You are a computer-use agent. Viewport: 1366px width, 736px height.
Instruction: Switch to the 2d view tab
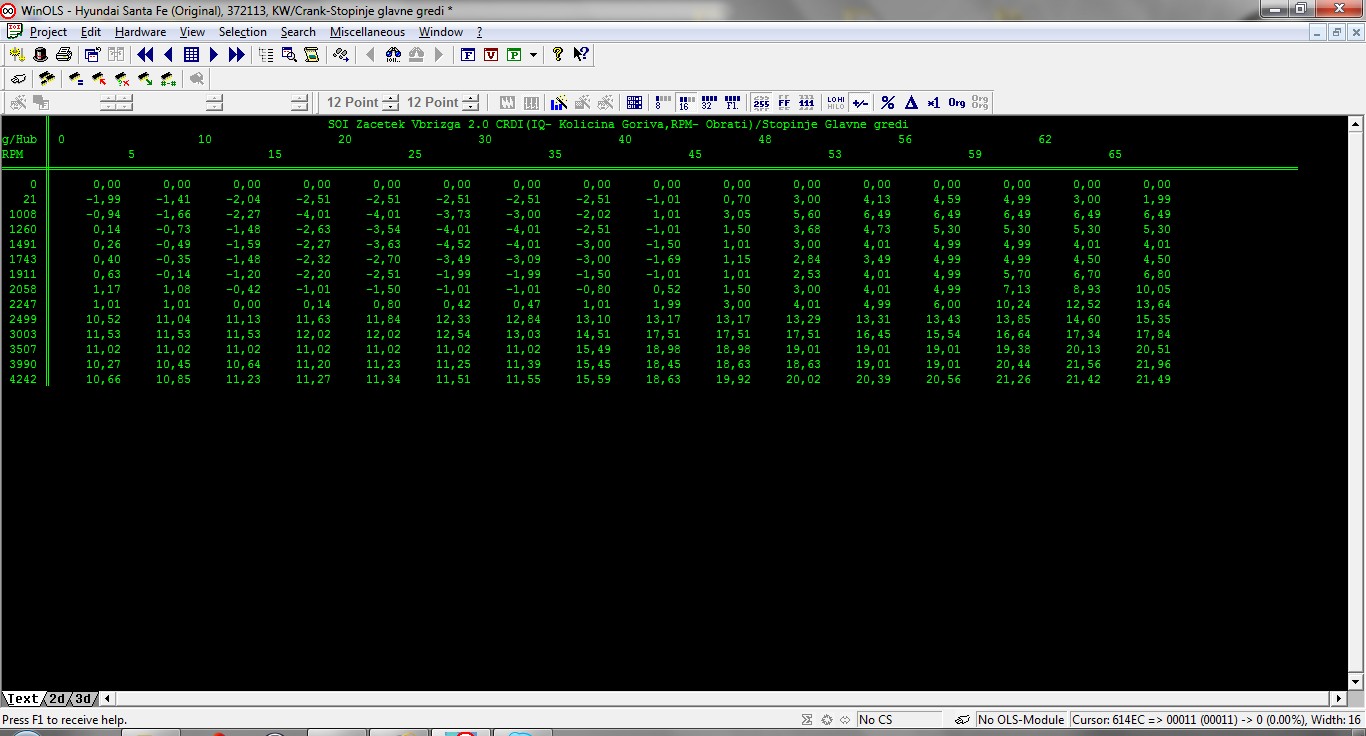click(x=58, y=699)
